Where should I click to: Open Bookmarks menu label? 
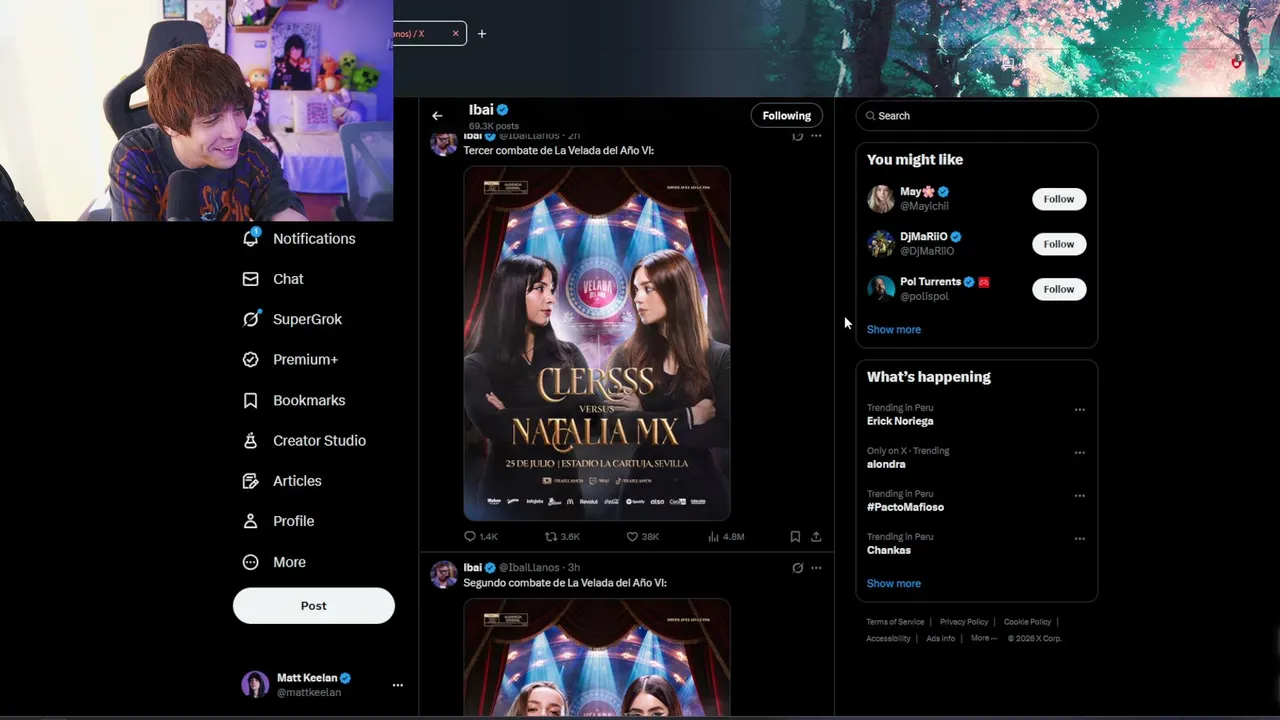click(309, 400)
